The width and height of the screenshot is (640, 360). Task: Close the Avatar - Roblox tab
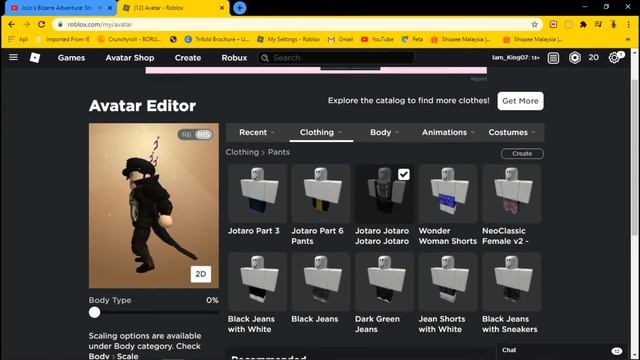point(222,8)
